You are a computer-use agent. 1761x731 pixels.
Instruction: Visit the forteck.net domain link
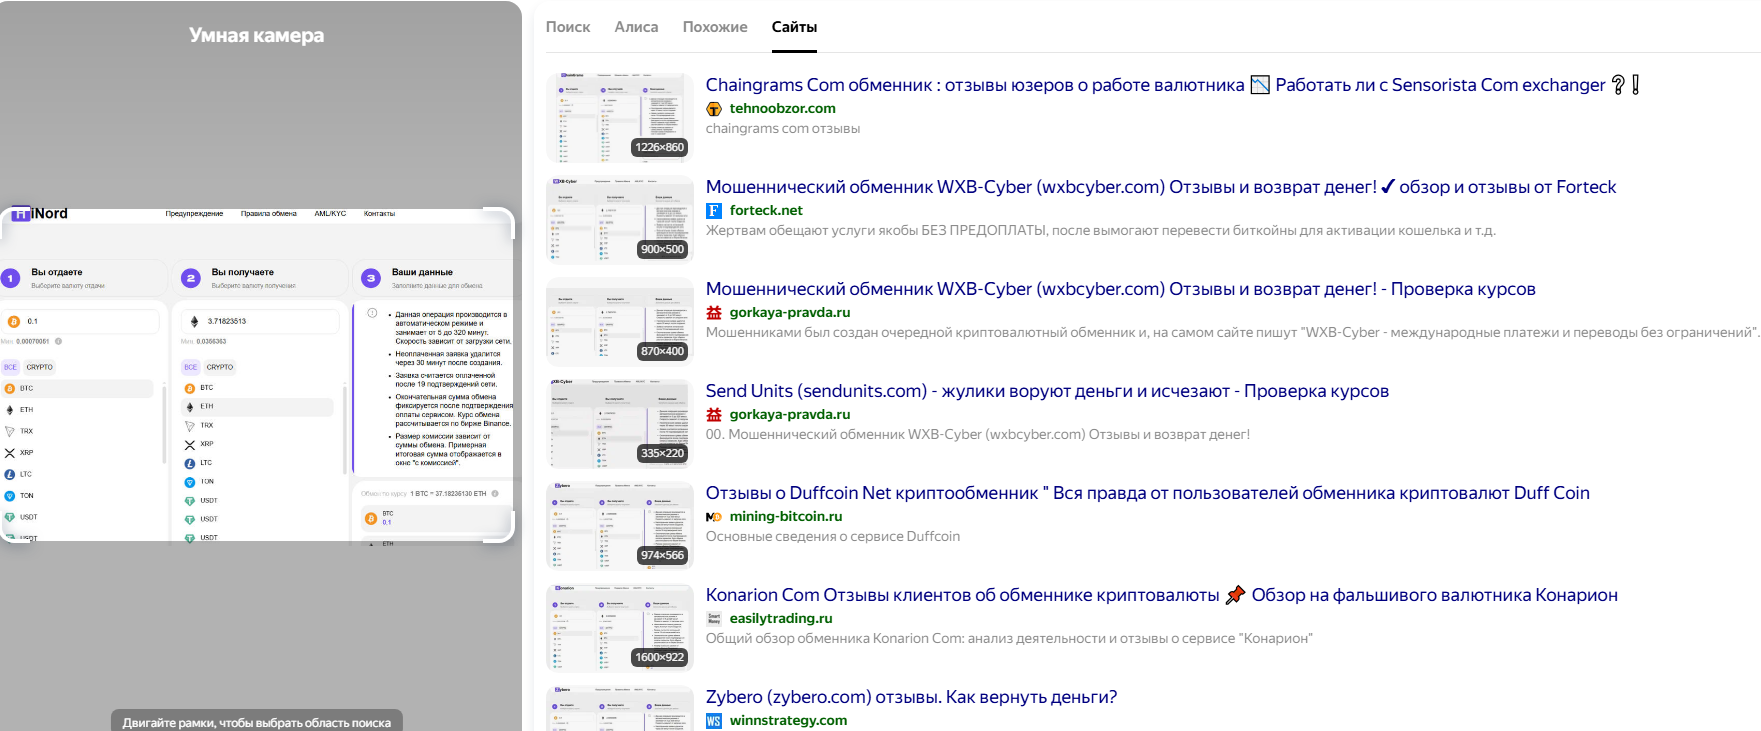pos(766,211)
